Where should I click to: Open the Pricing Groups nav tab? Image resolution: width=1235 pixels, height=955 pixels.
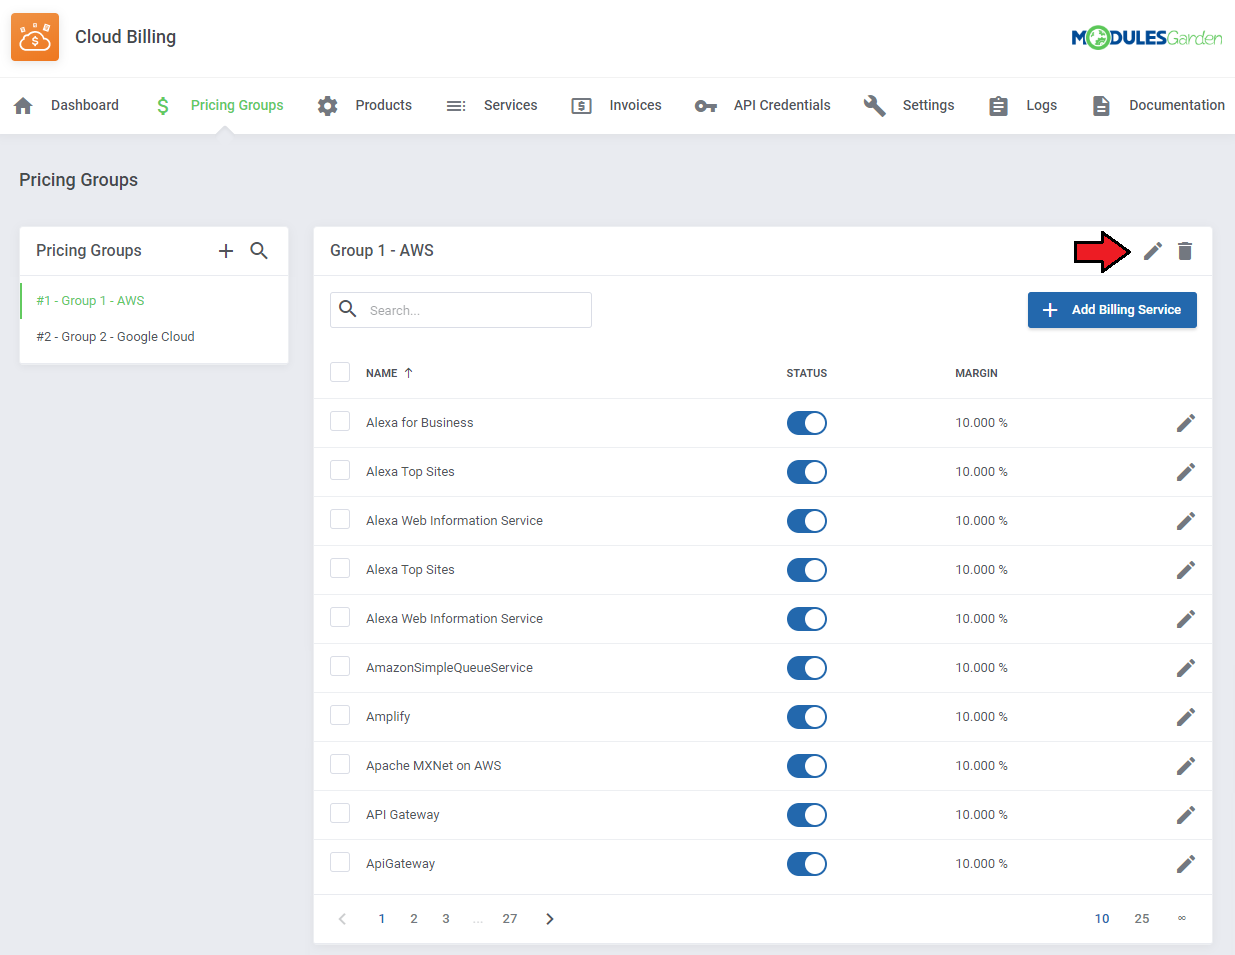[237, 105]
